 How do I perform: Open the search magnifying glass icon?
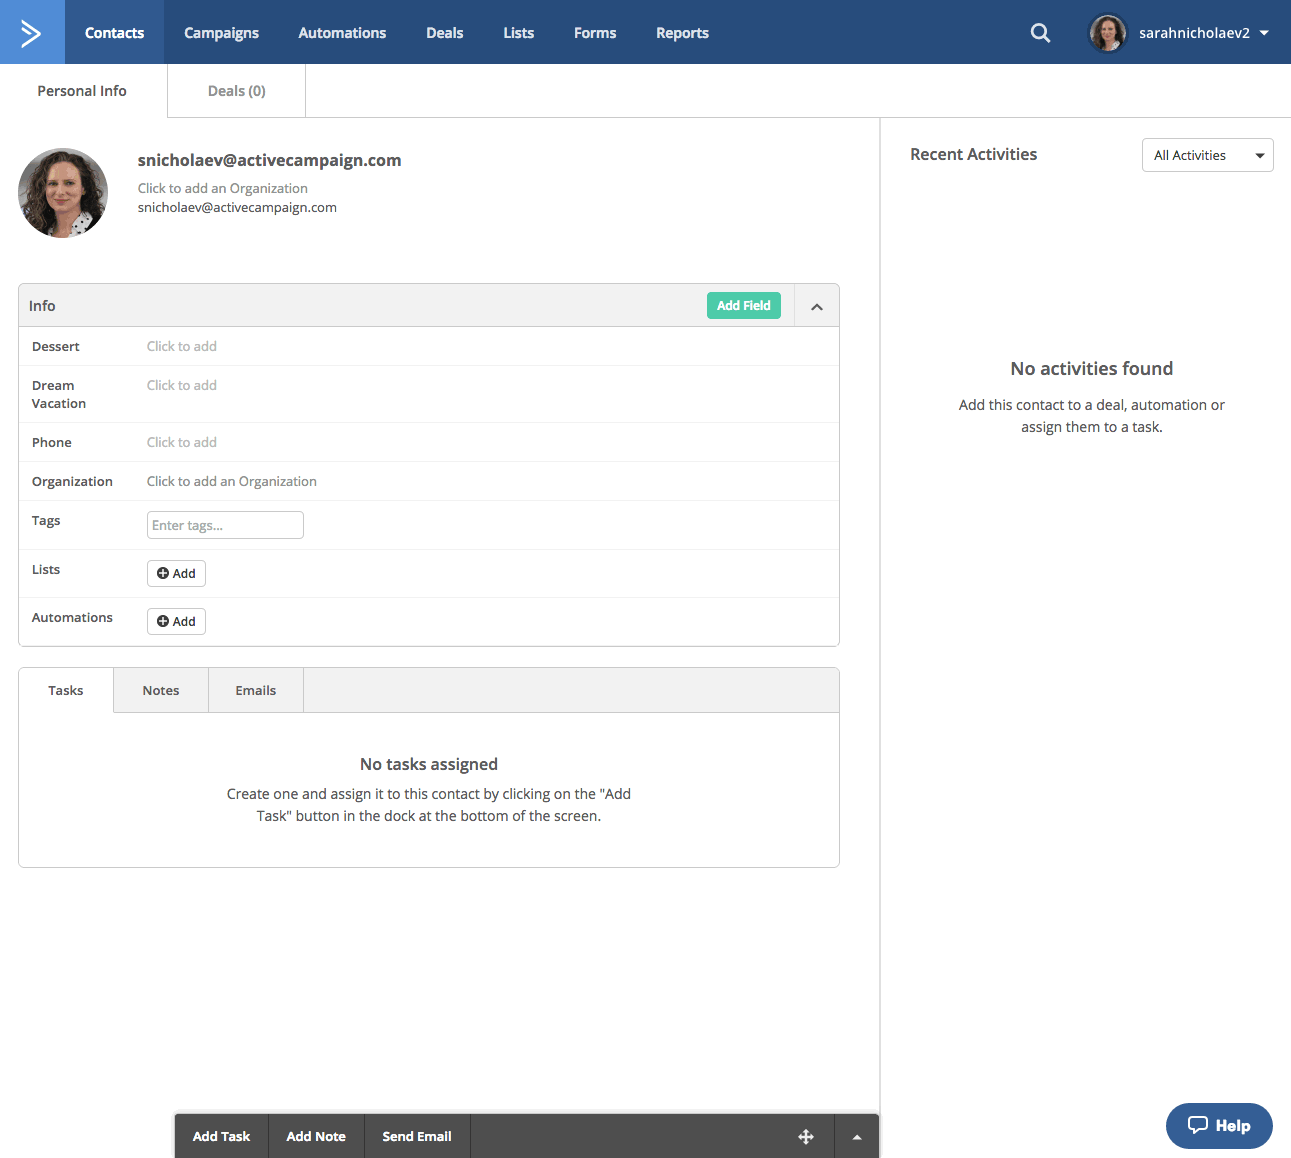coord(1040,32)
